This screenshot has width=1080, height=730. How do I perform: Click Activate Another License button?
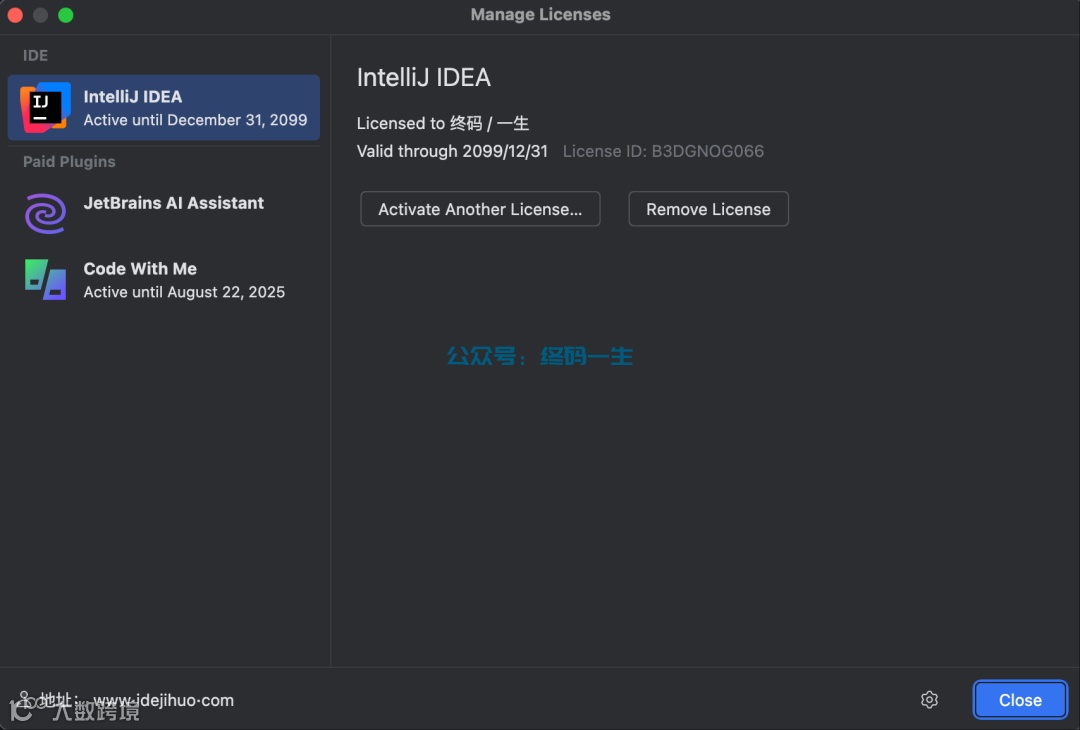(x=480, y=209)
